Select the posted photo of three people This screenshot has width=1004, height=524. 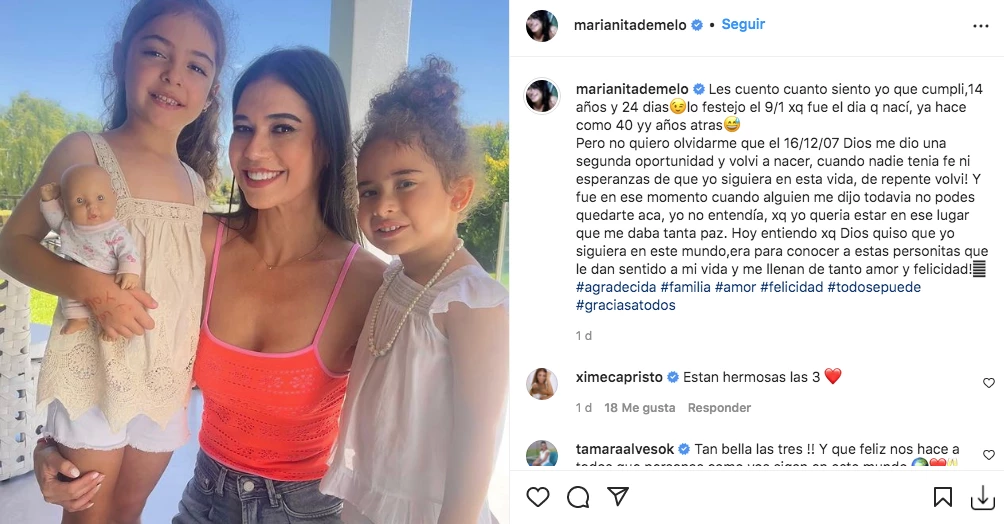[x=255, y=262]
